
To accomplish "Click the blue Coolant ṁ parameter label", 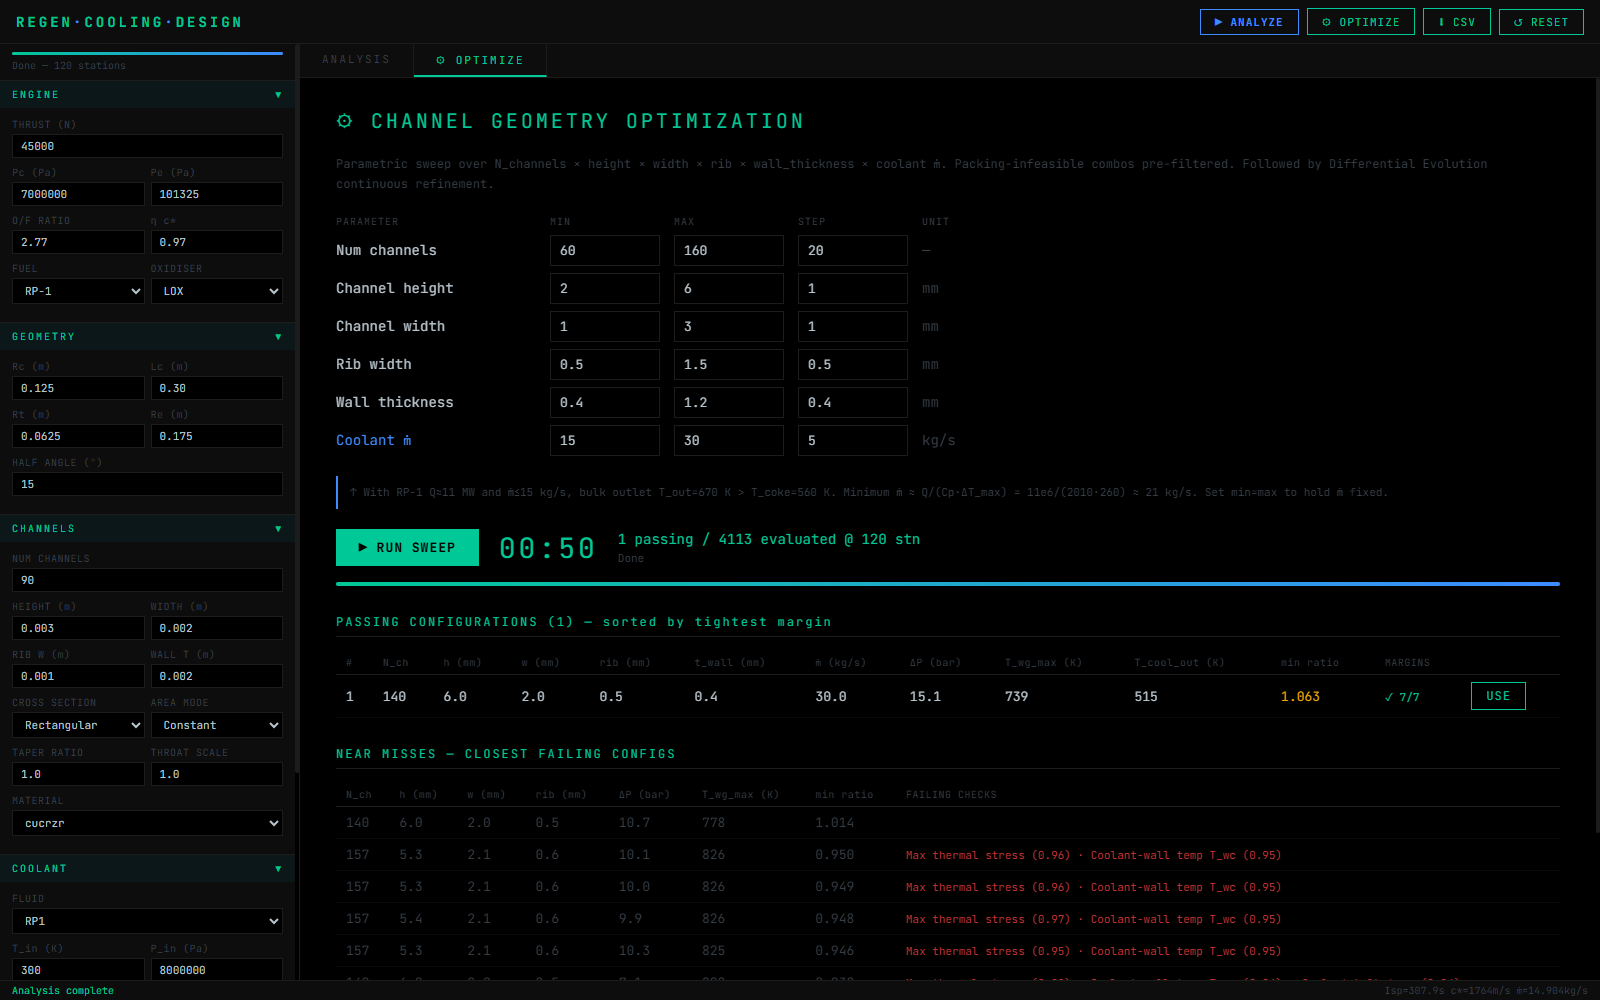I will click(x=374, y=440).
